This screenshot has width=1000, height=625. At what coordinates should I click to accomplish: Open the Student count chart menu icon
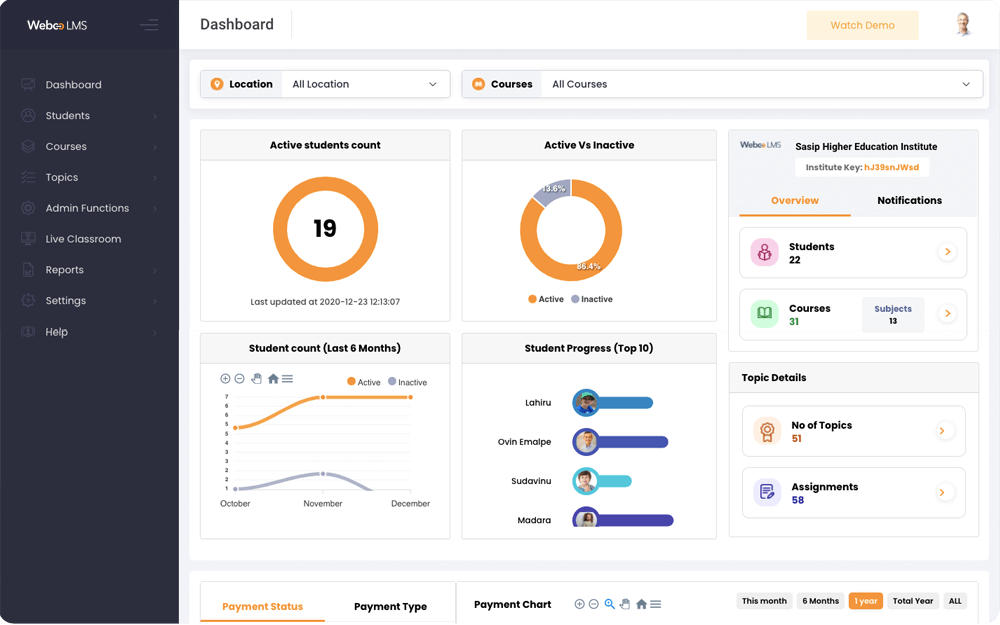coord(288,379)
